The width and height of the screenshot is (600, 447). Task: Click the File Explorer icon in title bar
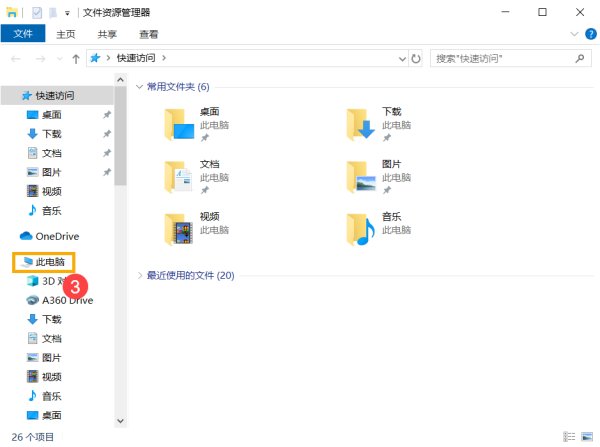(12, 13)
